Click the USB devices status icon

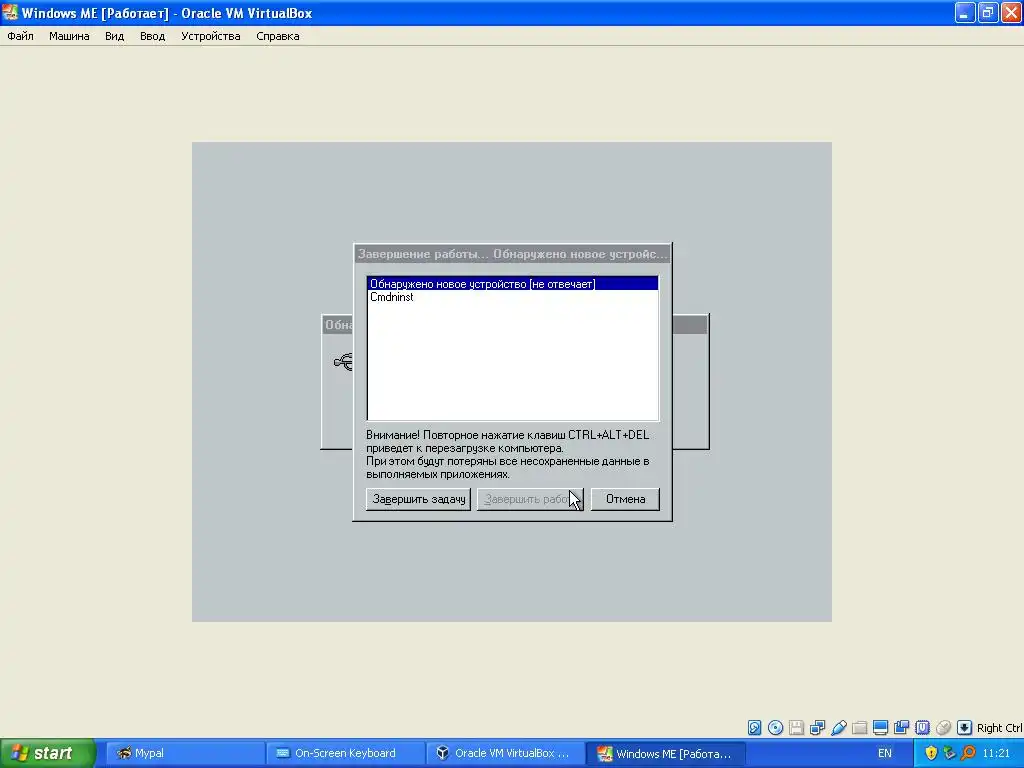coord(839,728)
